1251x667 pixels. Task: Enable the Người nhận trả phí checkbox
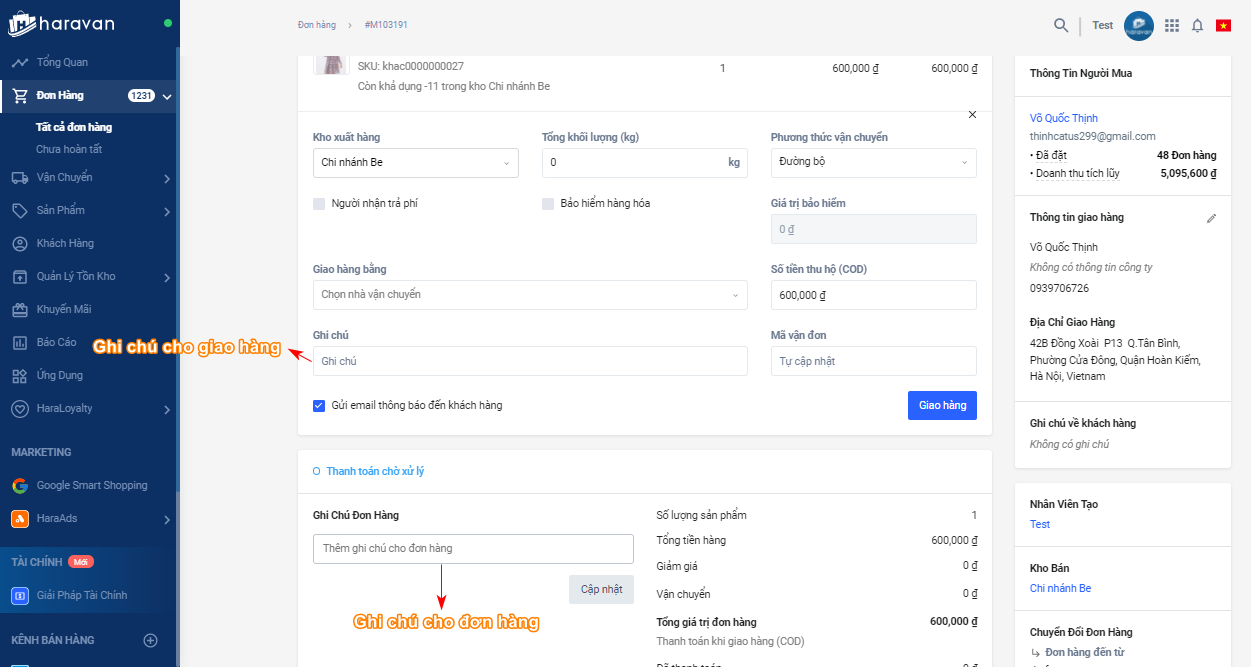(x=320, y=204)
